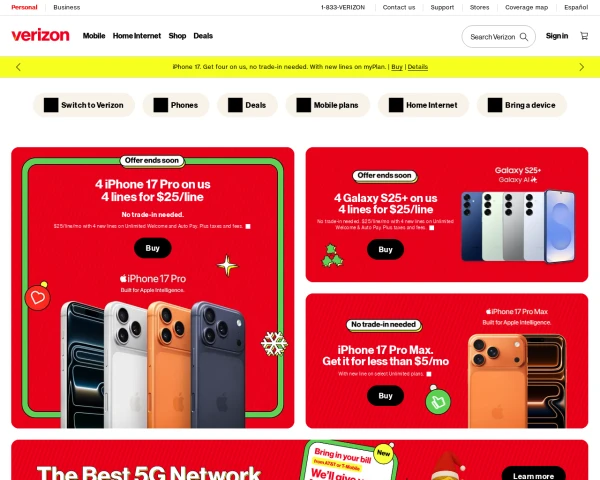Expand the Home Internet navigation menu

[x=137, y=36]
